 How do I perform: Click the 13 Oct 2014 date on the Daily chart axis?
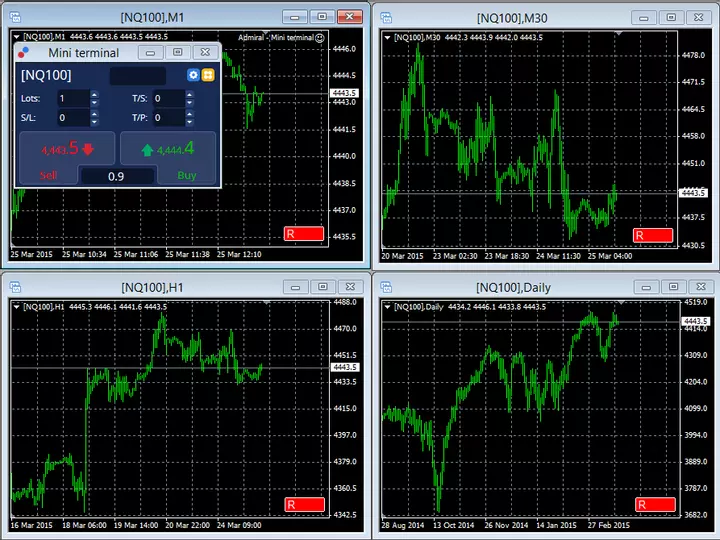453,525
